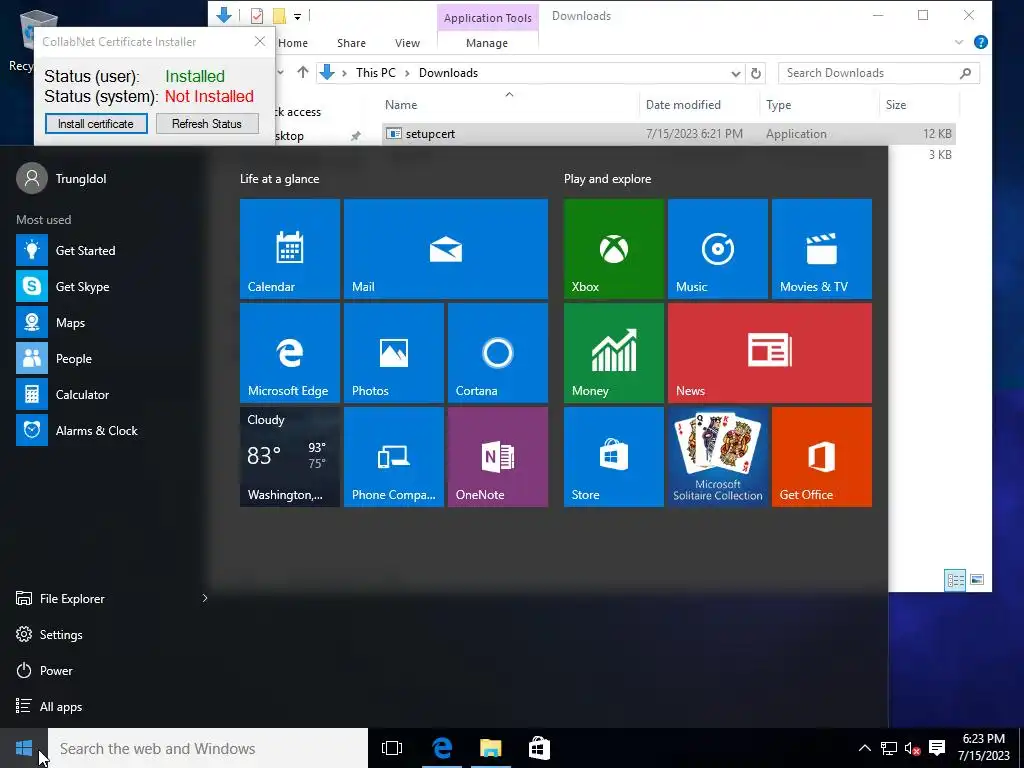Viewport: 1024px width, 768px height.
Task: Open Microsoft Solitaire Collection tile
Action: click(x=717, y=456)
